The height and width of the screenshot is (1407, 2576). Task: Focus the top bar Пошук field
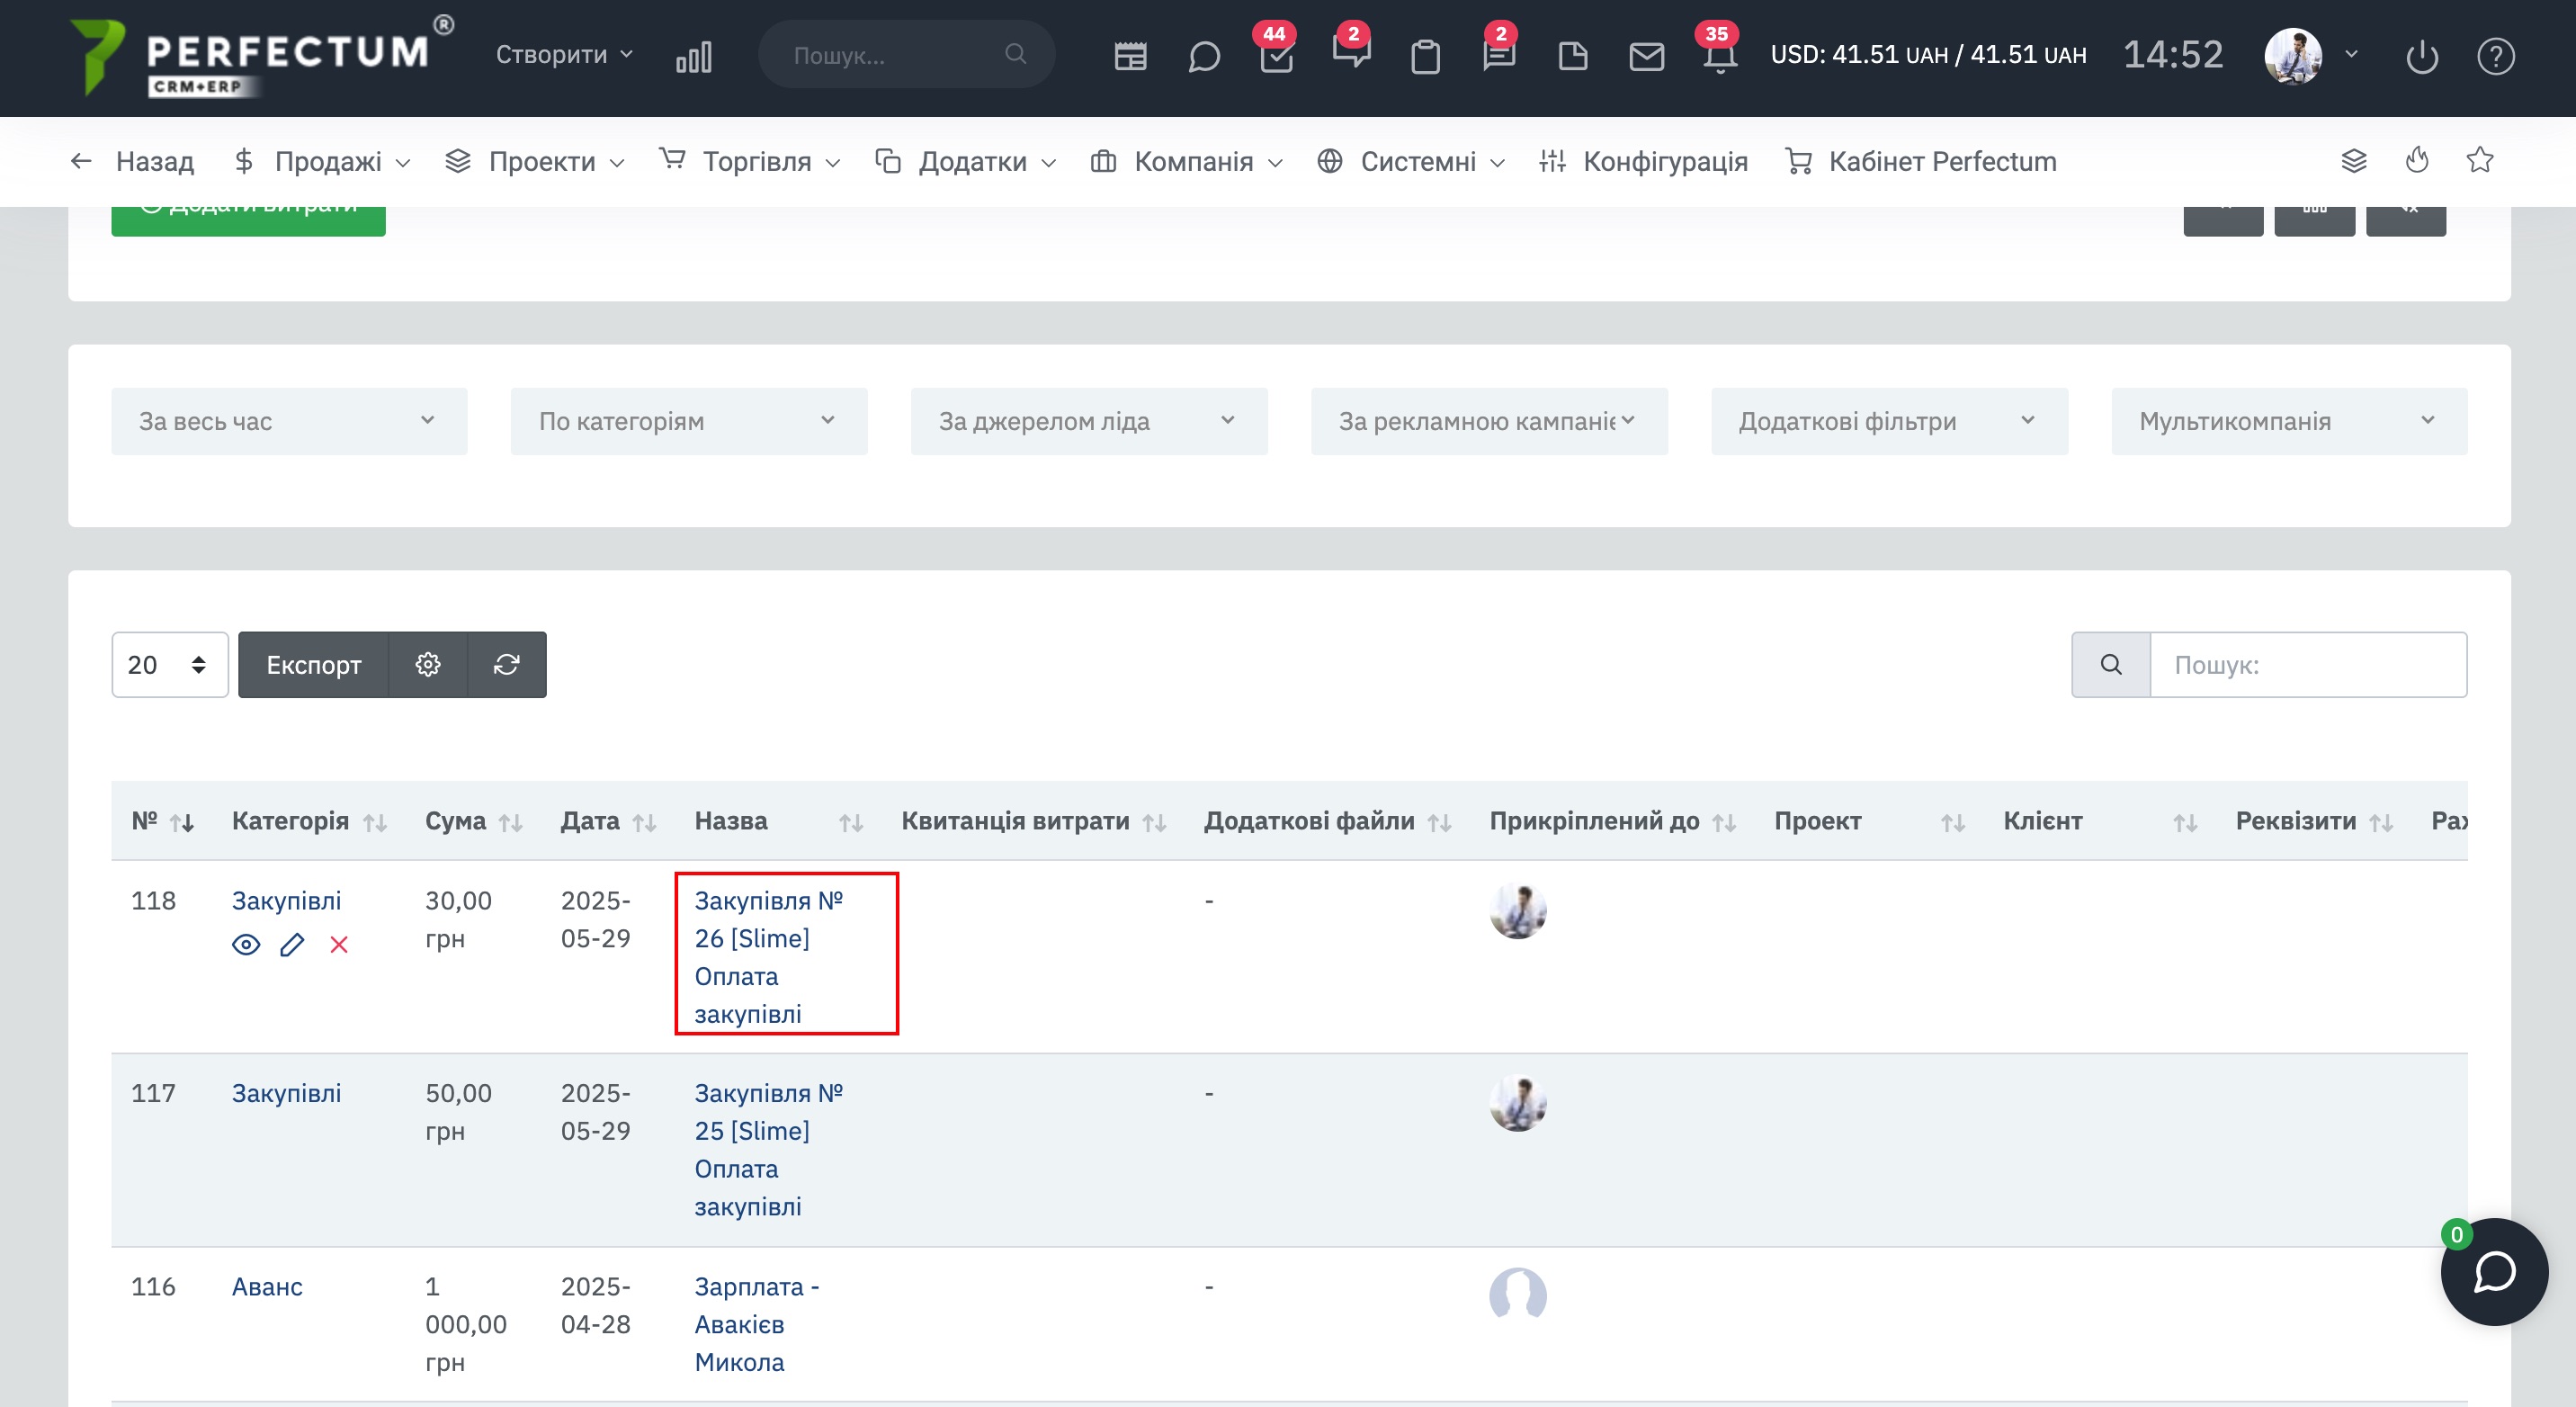tap(906, 54)
